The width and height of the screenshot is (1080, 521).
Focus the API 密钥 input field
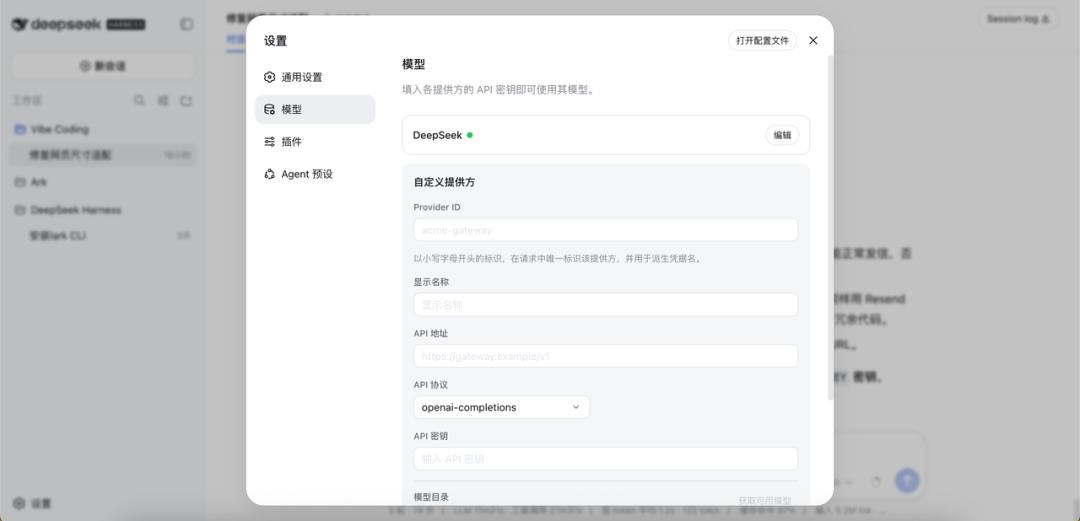click(x=605, y=459)
